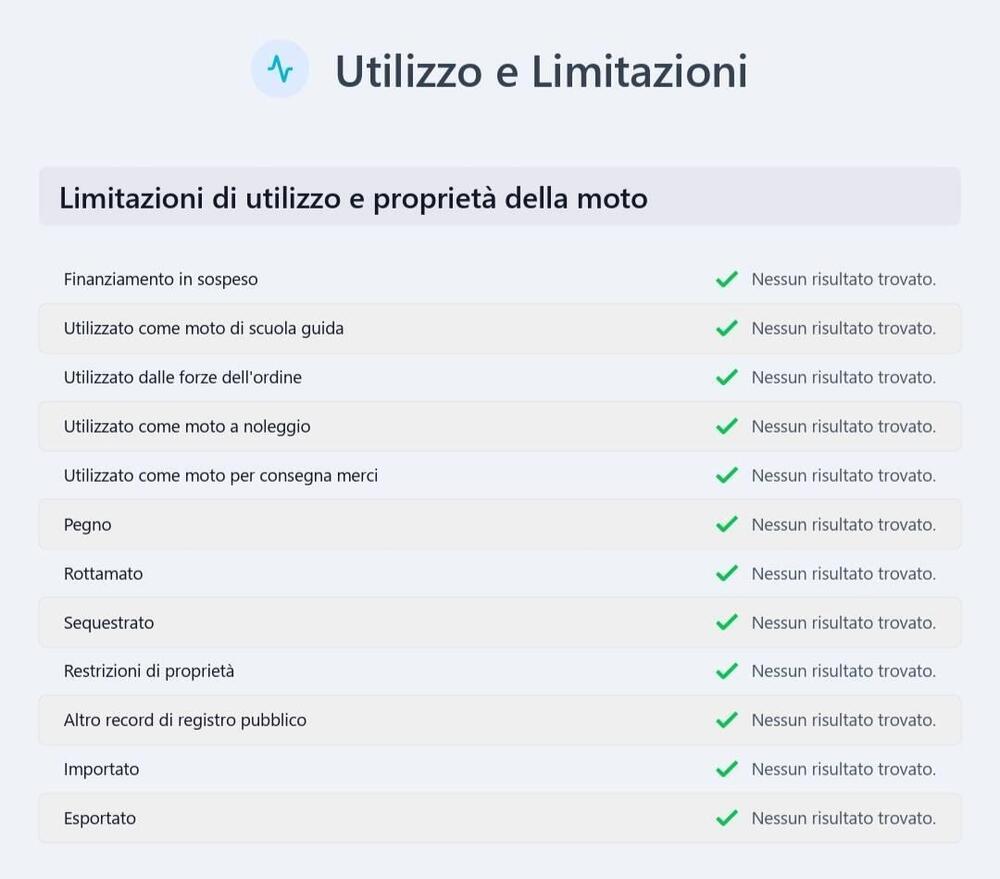This screenshot has width=1000, height=879.
Task: Click the checkmark for forze dell'ordine row
Action: tap(727, 377)
